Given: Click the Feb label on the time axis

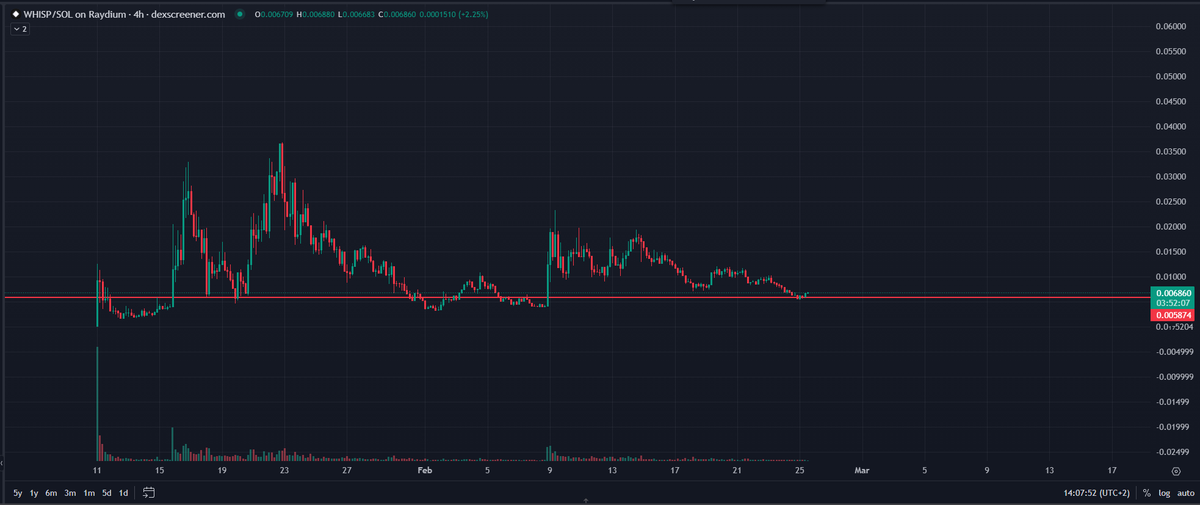Looking at the screenshot, I should click(x=424, y=469).
